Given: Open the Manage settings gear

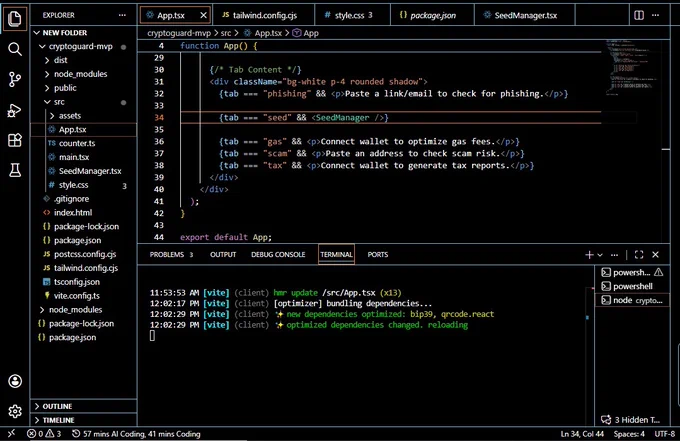Looking at the screenshot, I should click(15, 411).
